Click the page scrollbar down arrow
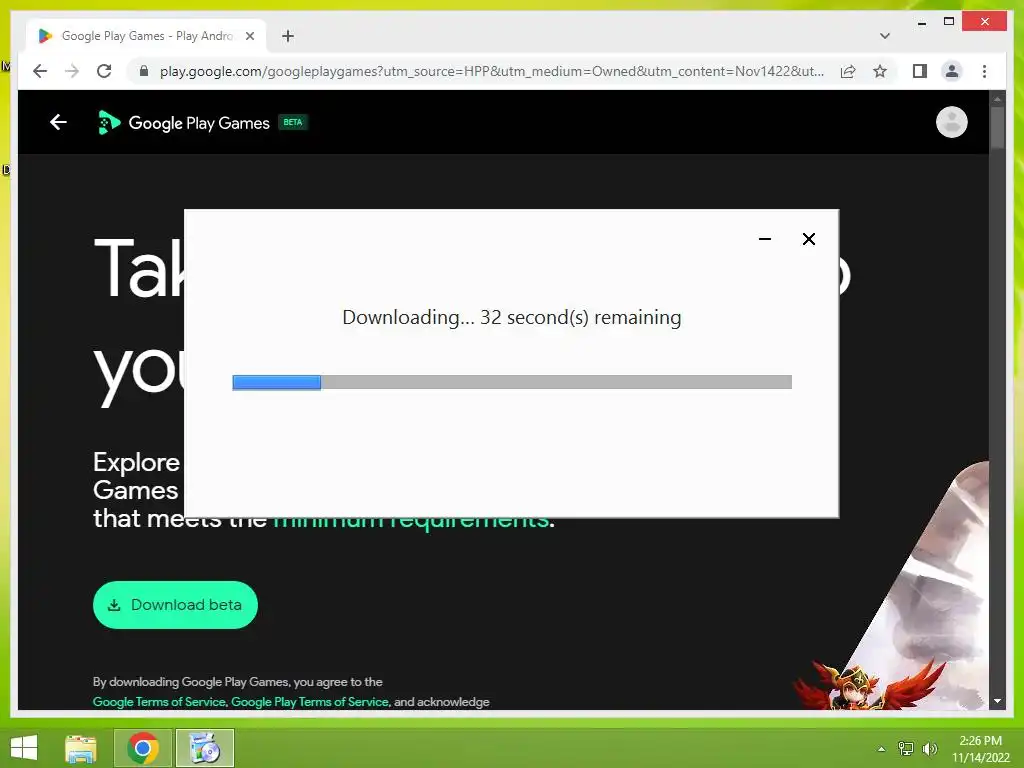 point(997,701)
